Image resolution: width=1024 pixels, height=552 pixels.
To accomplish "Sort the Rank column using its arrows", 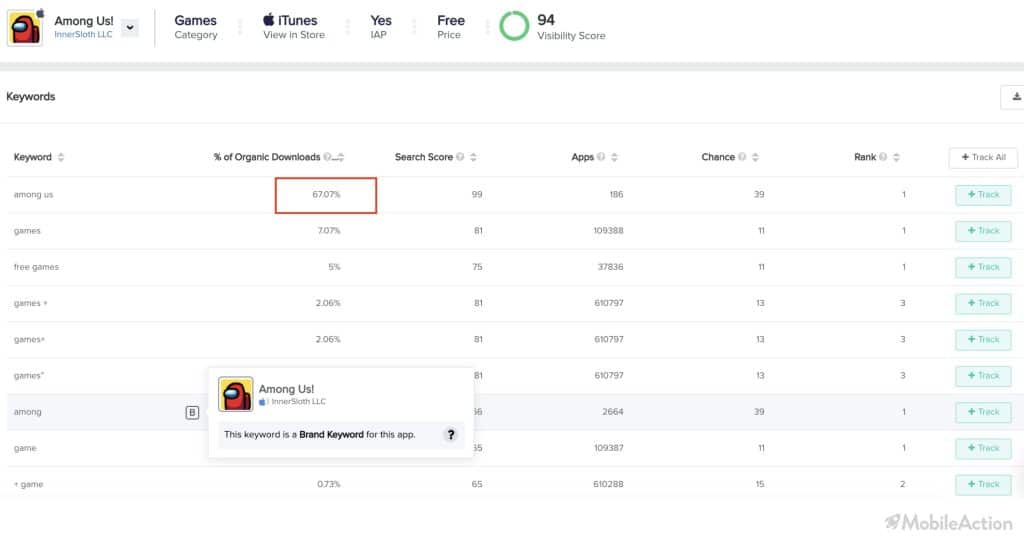I will (x=896, y=157).
